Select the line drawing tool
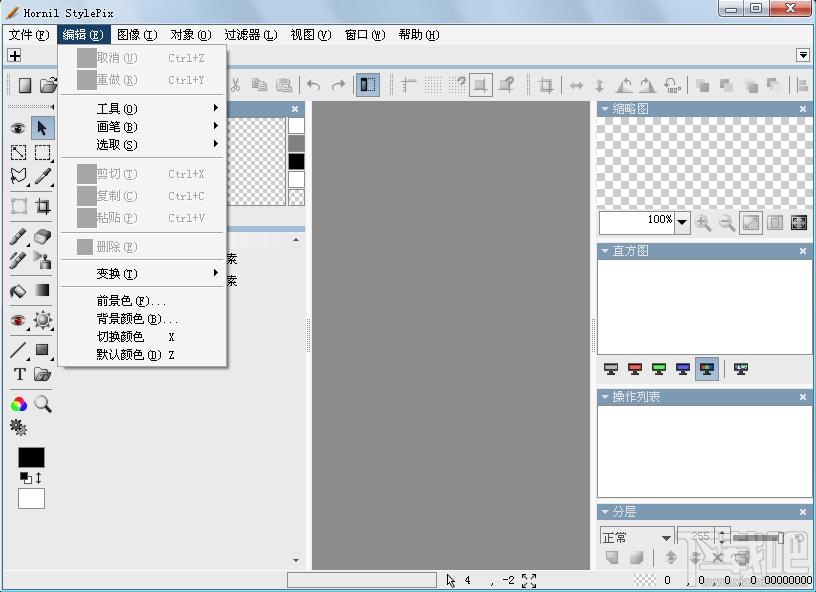Screen dimensions: 816x592 tap(19, 350)
